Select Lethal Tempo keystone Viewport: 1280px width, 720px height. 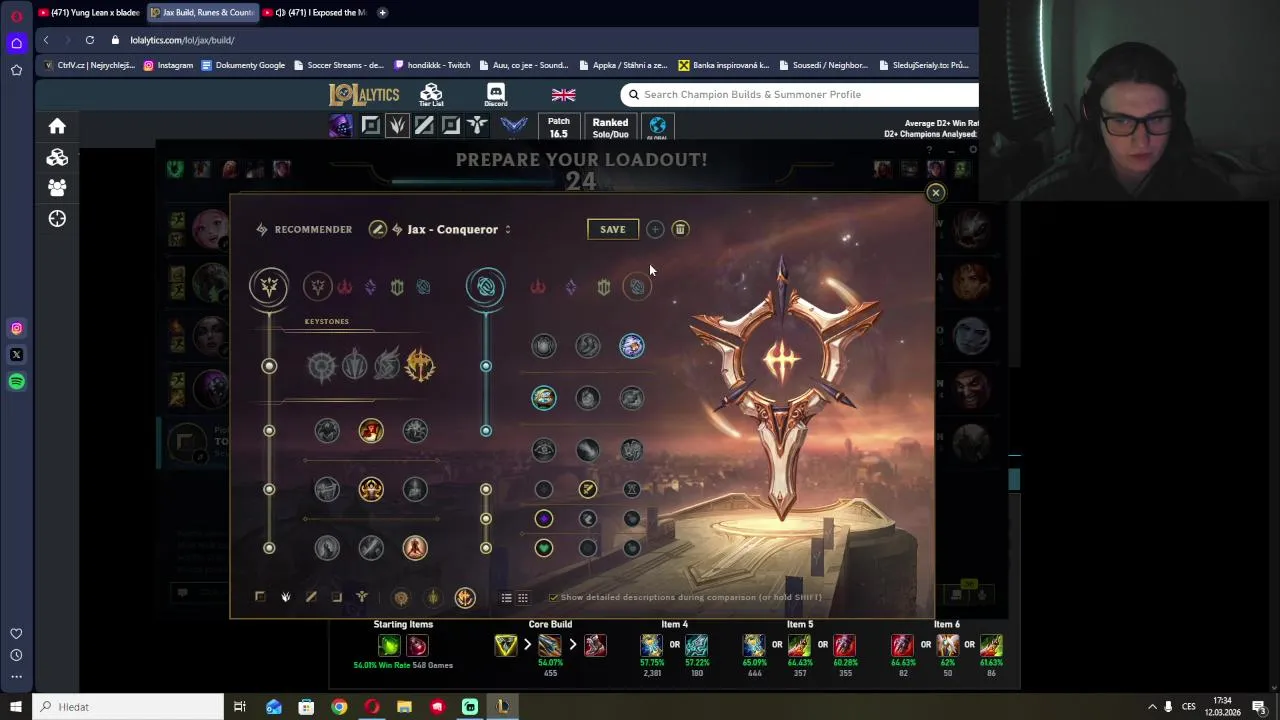[354, 366]
